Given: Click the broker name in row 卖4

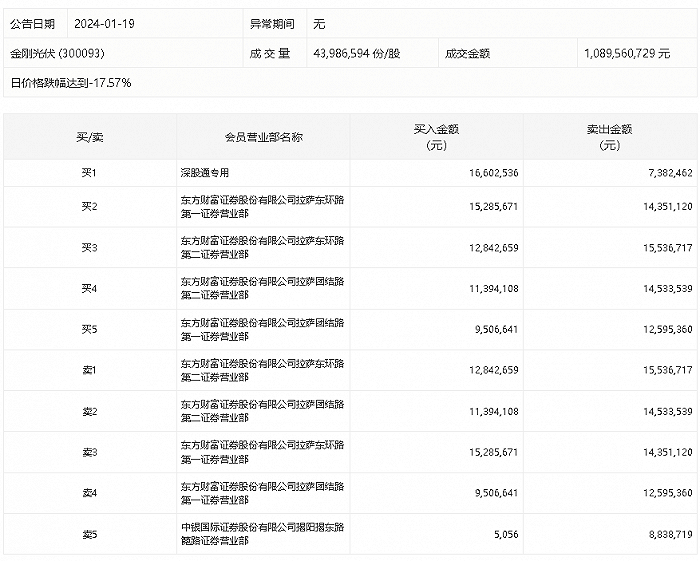Looking at the screenshot, I should click(x=262, y=493).
